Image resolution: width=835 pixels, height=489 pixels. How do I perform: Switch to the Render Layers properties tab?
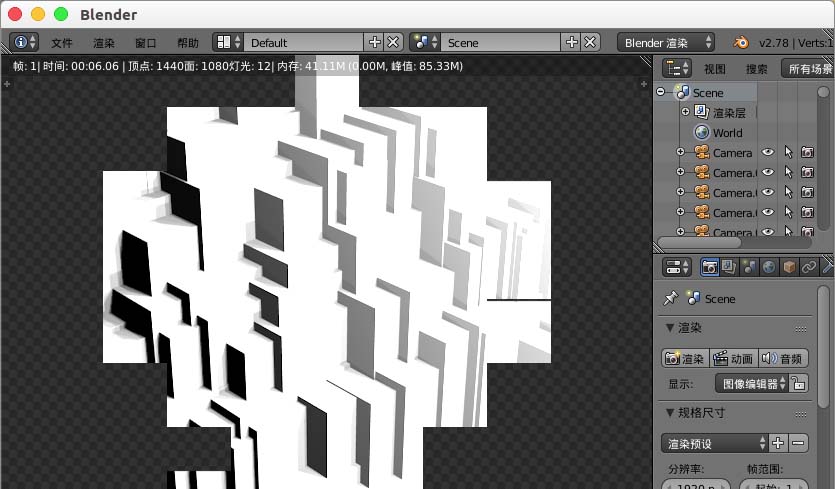pos(729,267)
